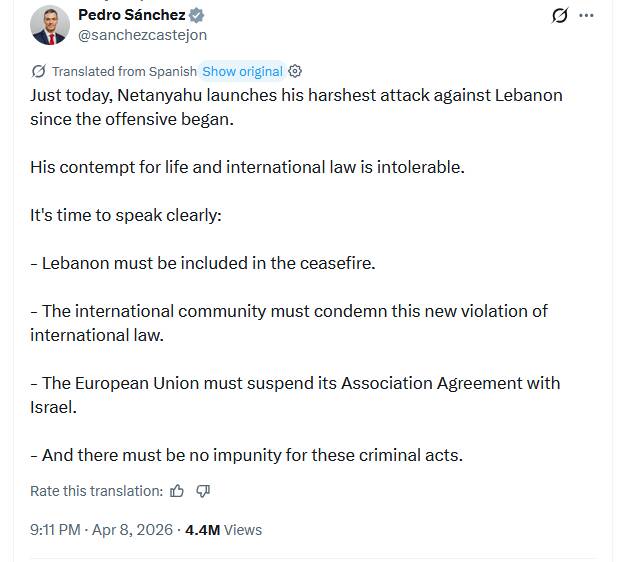Open Pedro Sánchez's profile picture
This screenshot has height=562, width=633.
point(50,25)
